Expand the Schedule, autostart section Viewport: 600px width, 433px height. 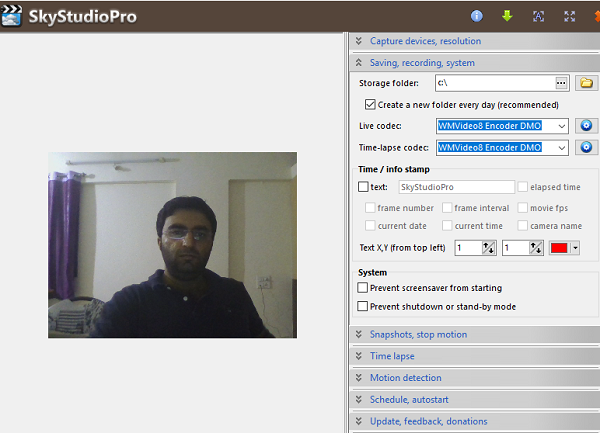410,399
